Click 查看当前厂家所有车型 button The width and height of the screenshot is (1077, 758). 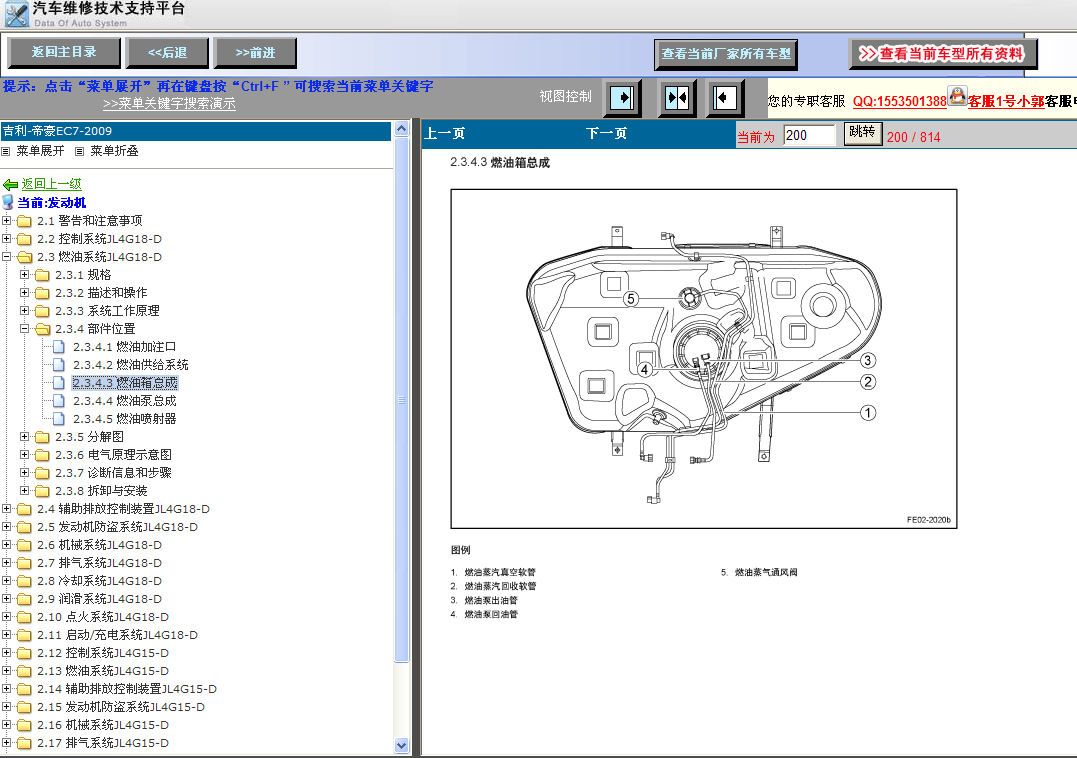click(x=725, y=54)
